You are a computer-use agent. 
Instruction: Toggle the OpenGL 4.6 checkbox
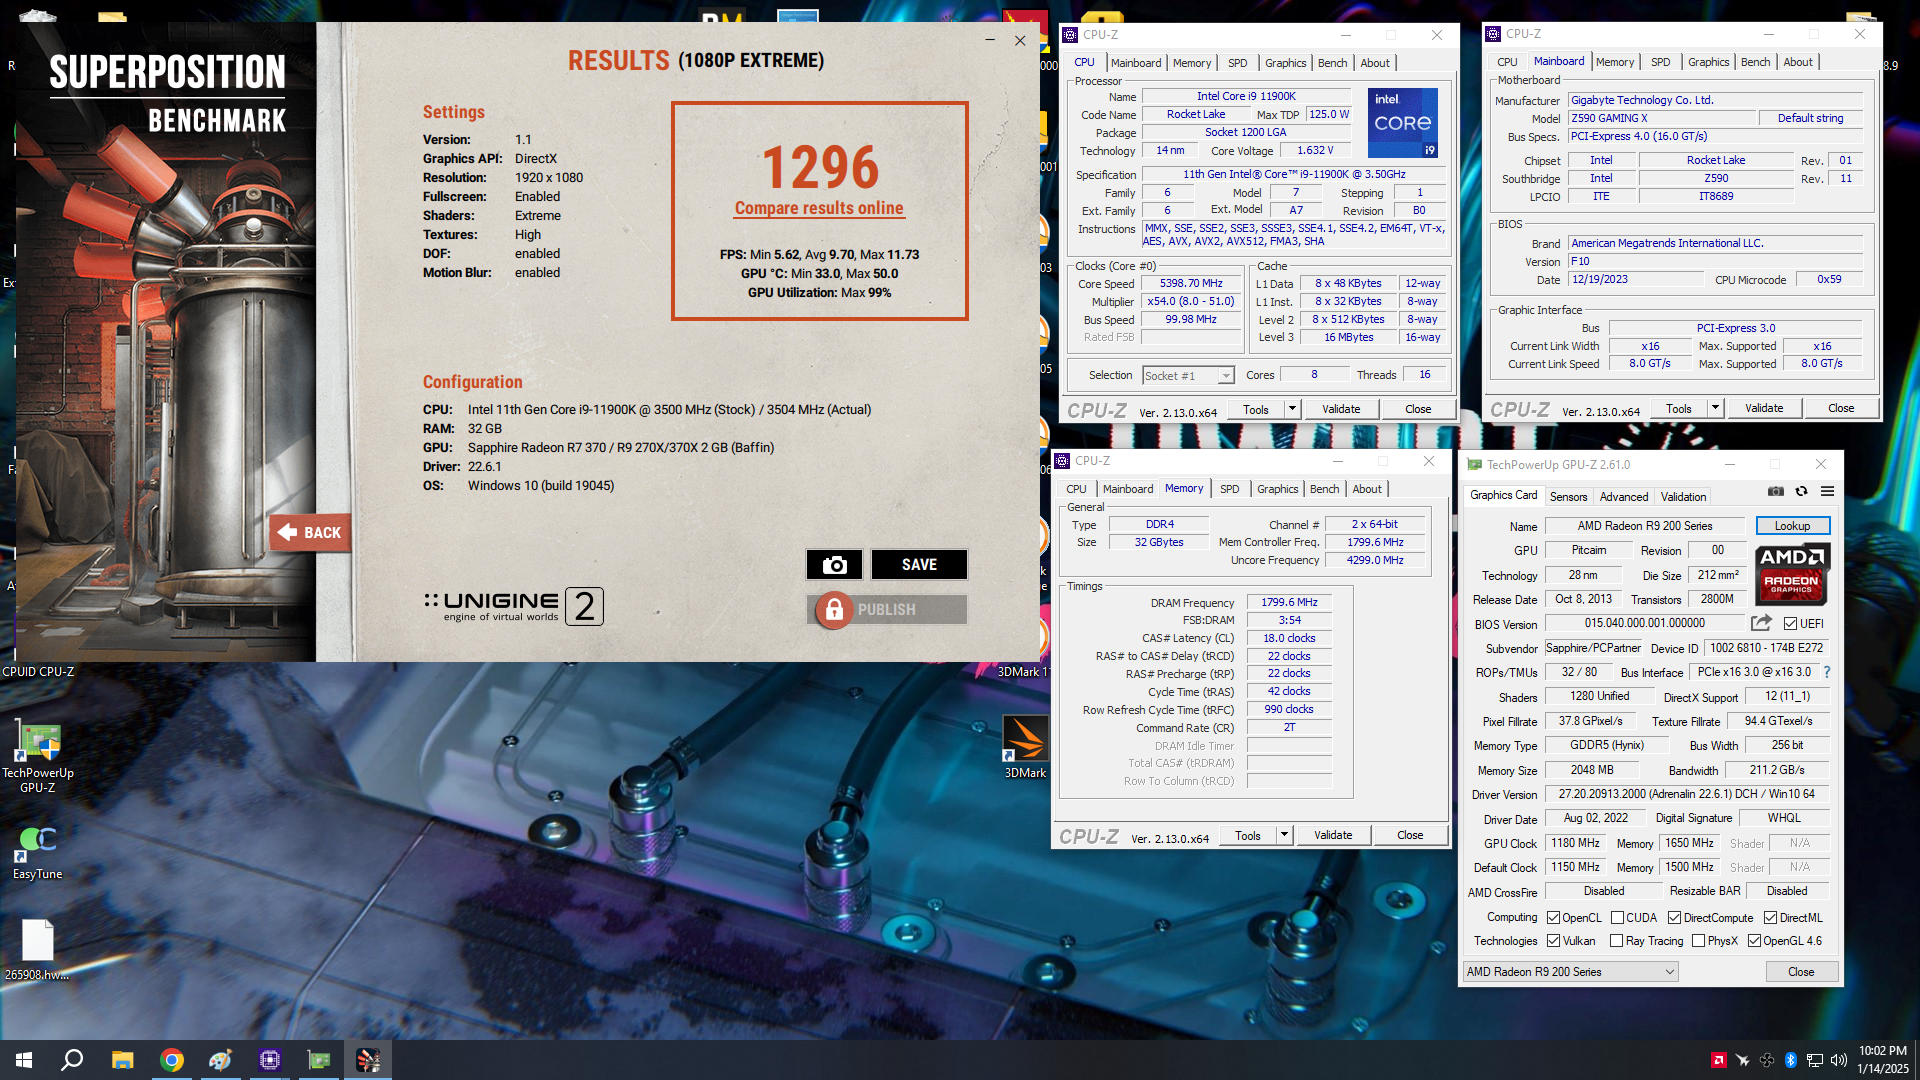click(1754, 941)
